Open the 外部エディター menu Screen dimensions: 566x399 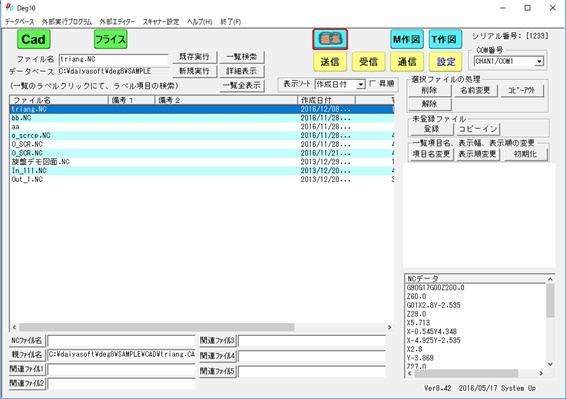117,22
